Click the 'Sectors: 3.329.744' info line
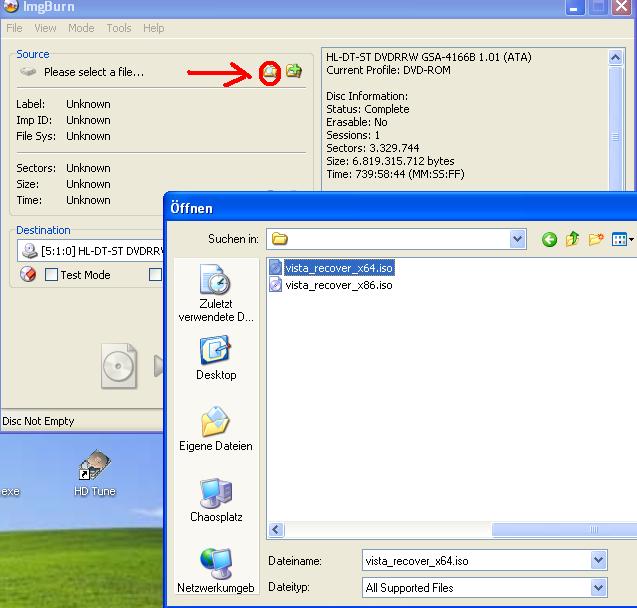The height and width of the screenshot is (608, 637). (373, 148)
